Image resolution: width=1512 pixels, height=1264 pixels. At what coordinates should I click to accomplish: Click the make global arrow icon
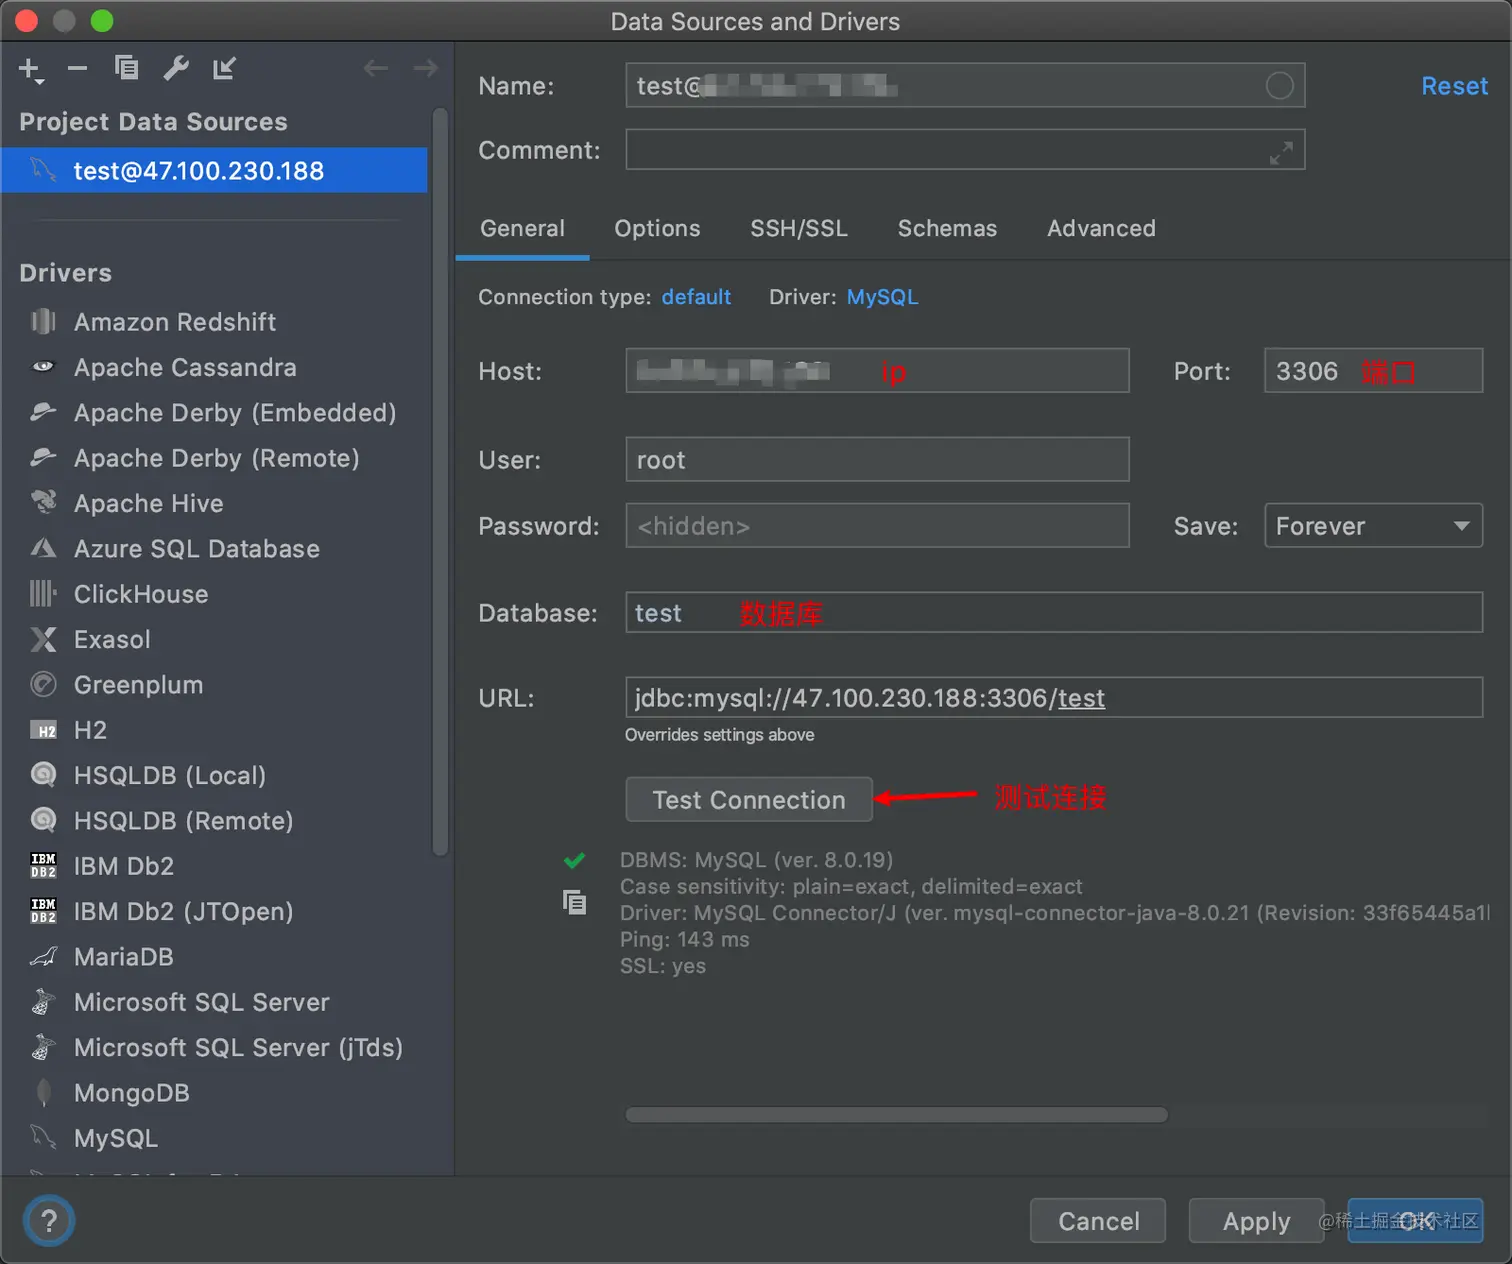coord(224,68)
